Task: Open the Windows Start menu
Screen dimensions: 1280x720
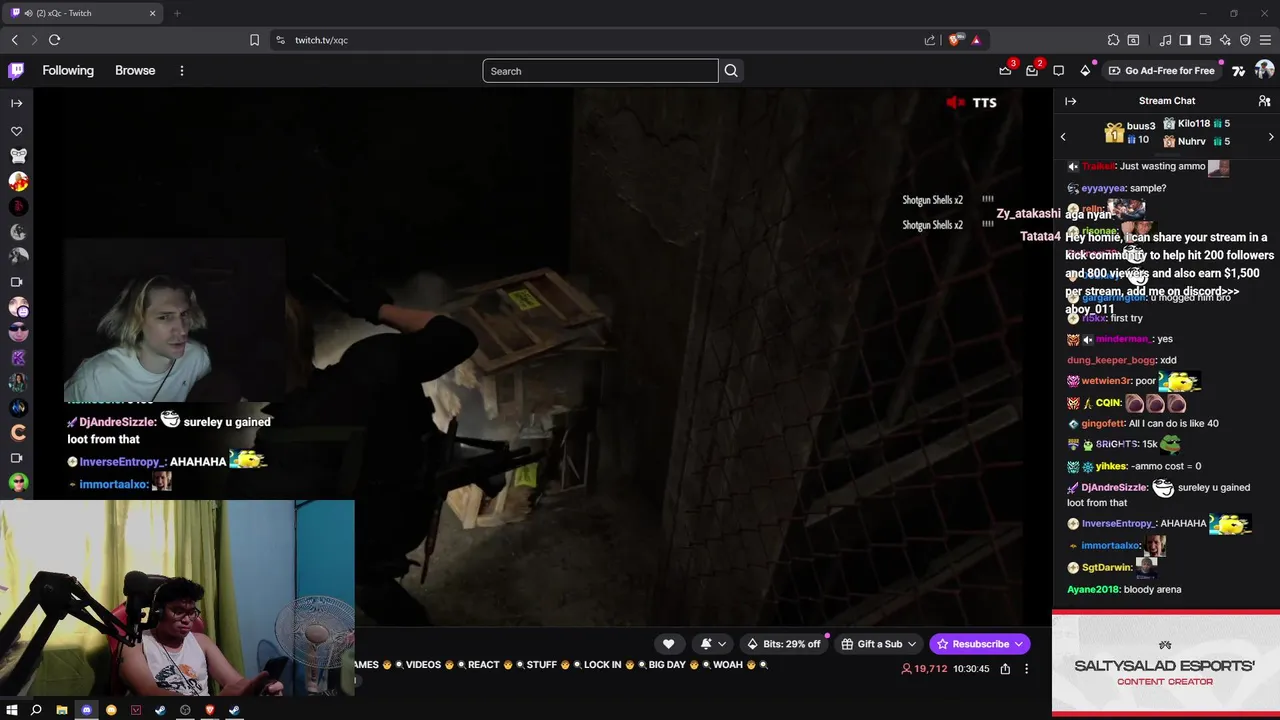Action: (x=12, y=710)
